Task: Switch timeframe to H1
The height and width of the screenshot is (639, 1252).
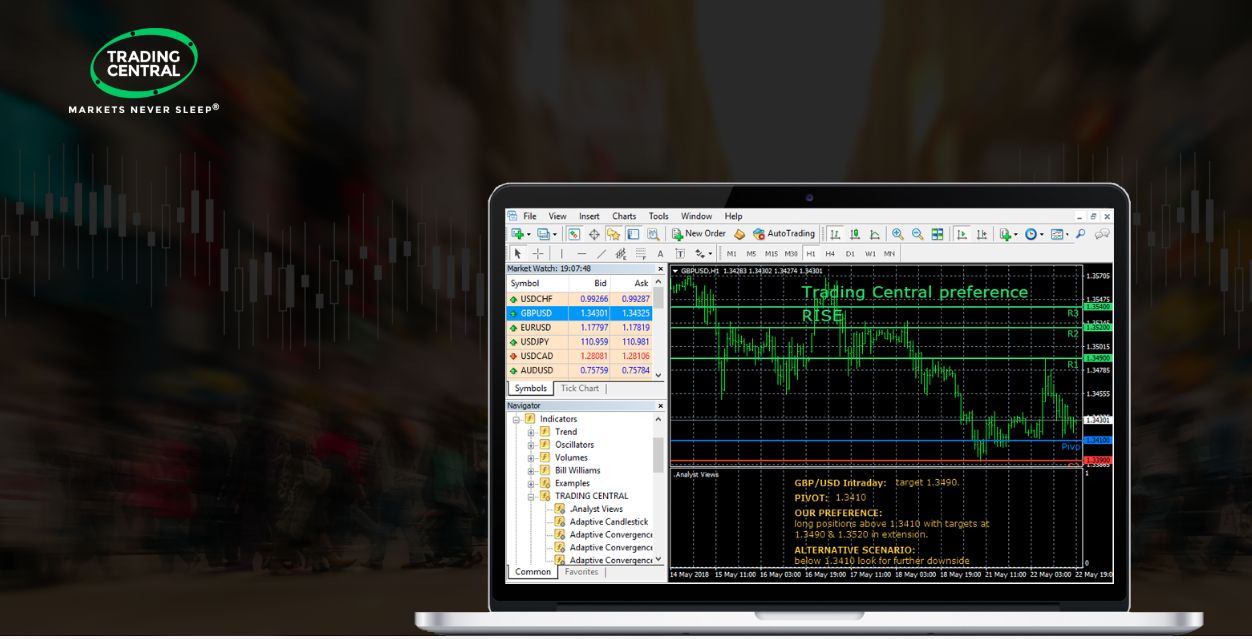Action: tap(811, 254)
